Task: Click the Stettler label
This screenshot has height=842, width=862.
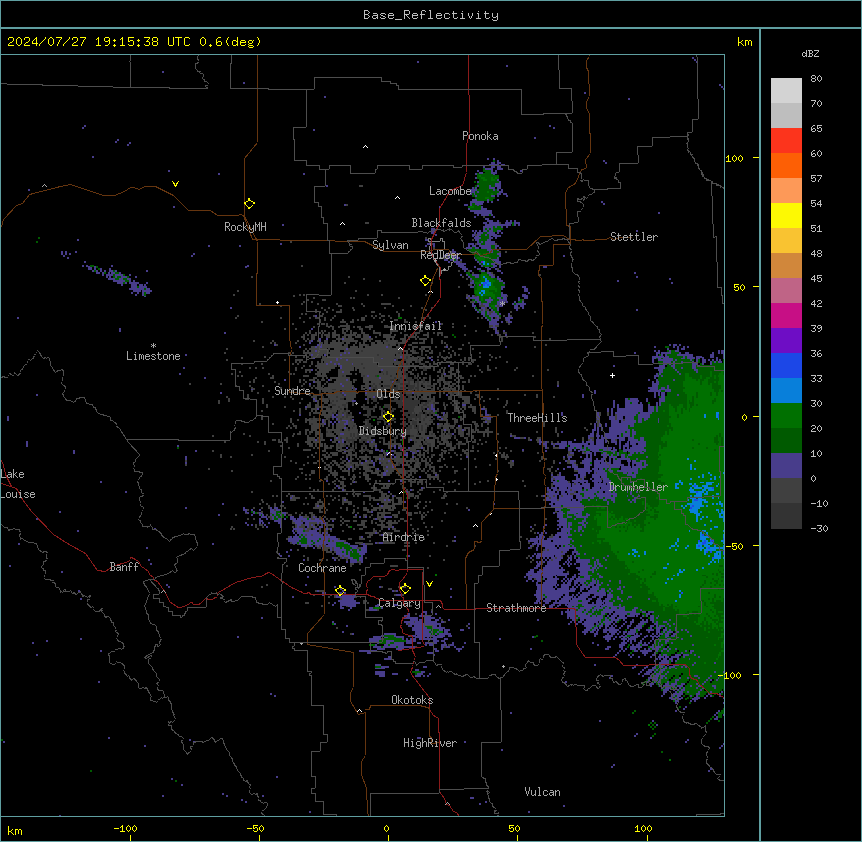Action: pos(634,237)
